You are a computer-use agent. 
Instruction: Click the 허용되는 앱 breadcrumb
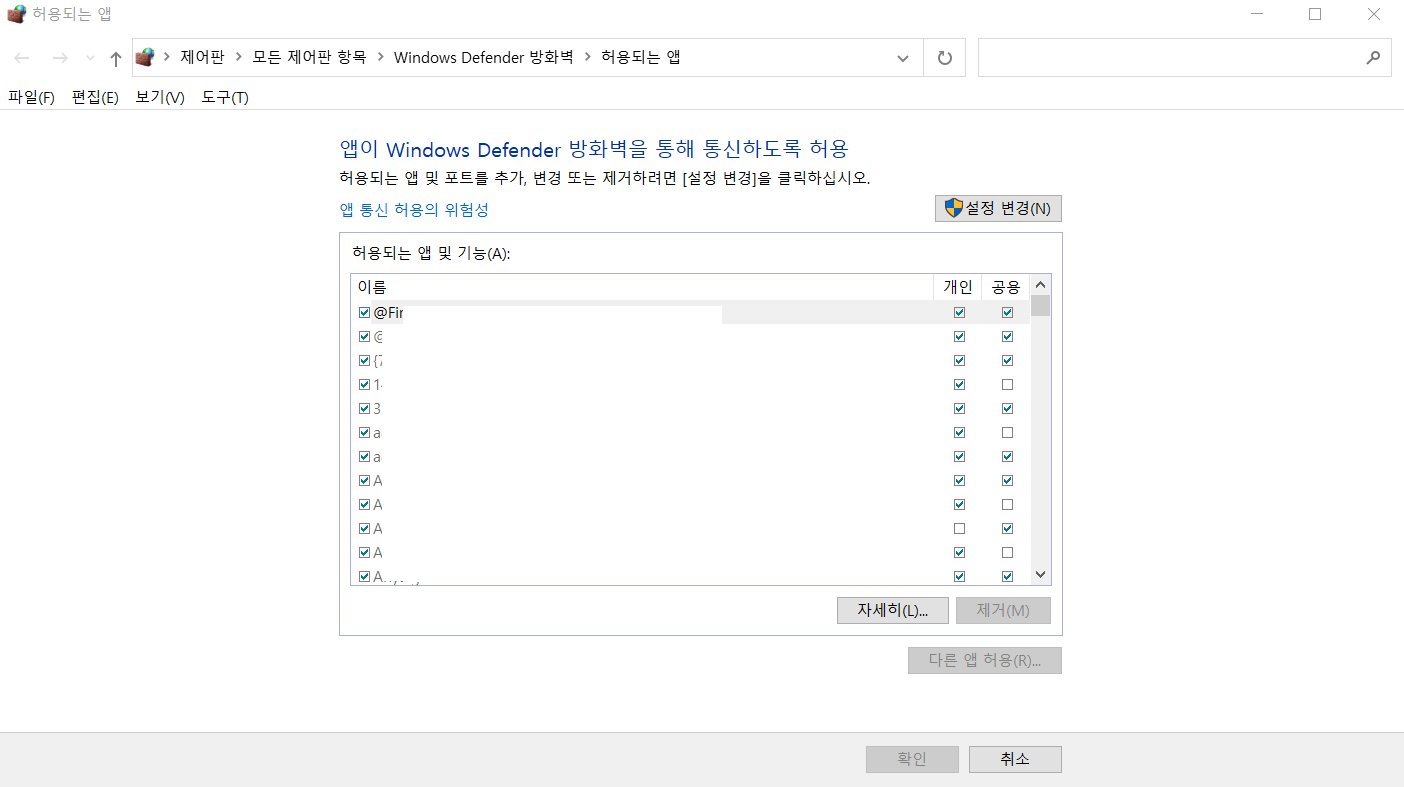click(640, 58)
